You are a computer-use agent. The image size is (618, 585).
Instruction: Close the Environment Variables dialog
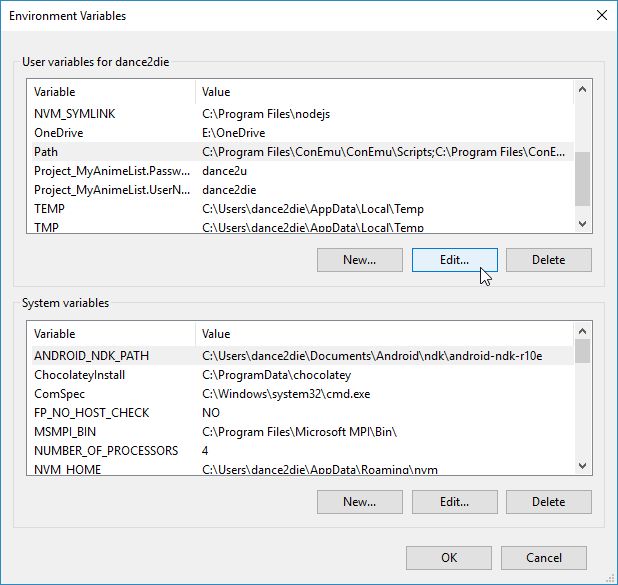600,16
